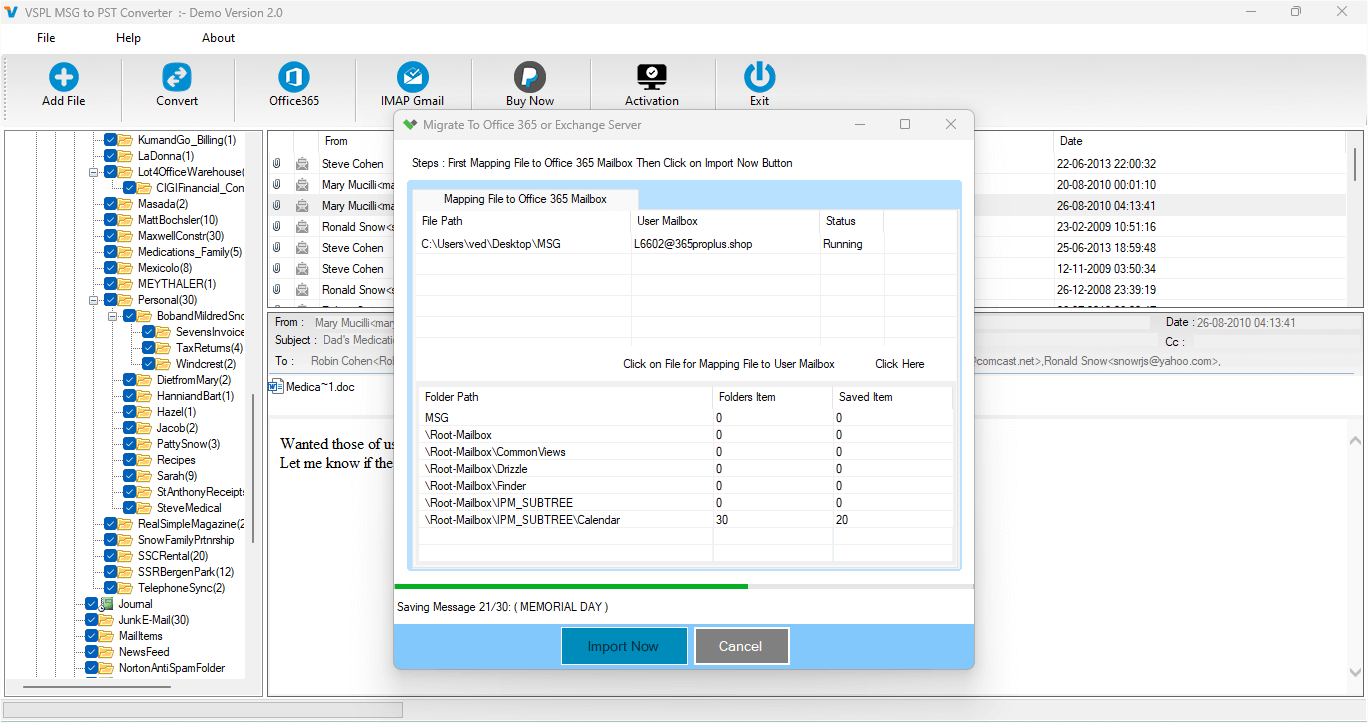Open the About menu

pyautogui.click(x=218, y=38)
